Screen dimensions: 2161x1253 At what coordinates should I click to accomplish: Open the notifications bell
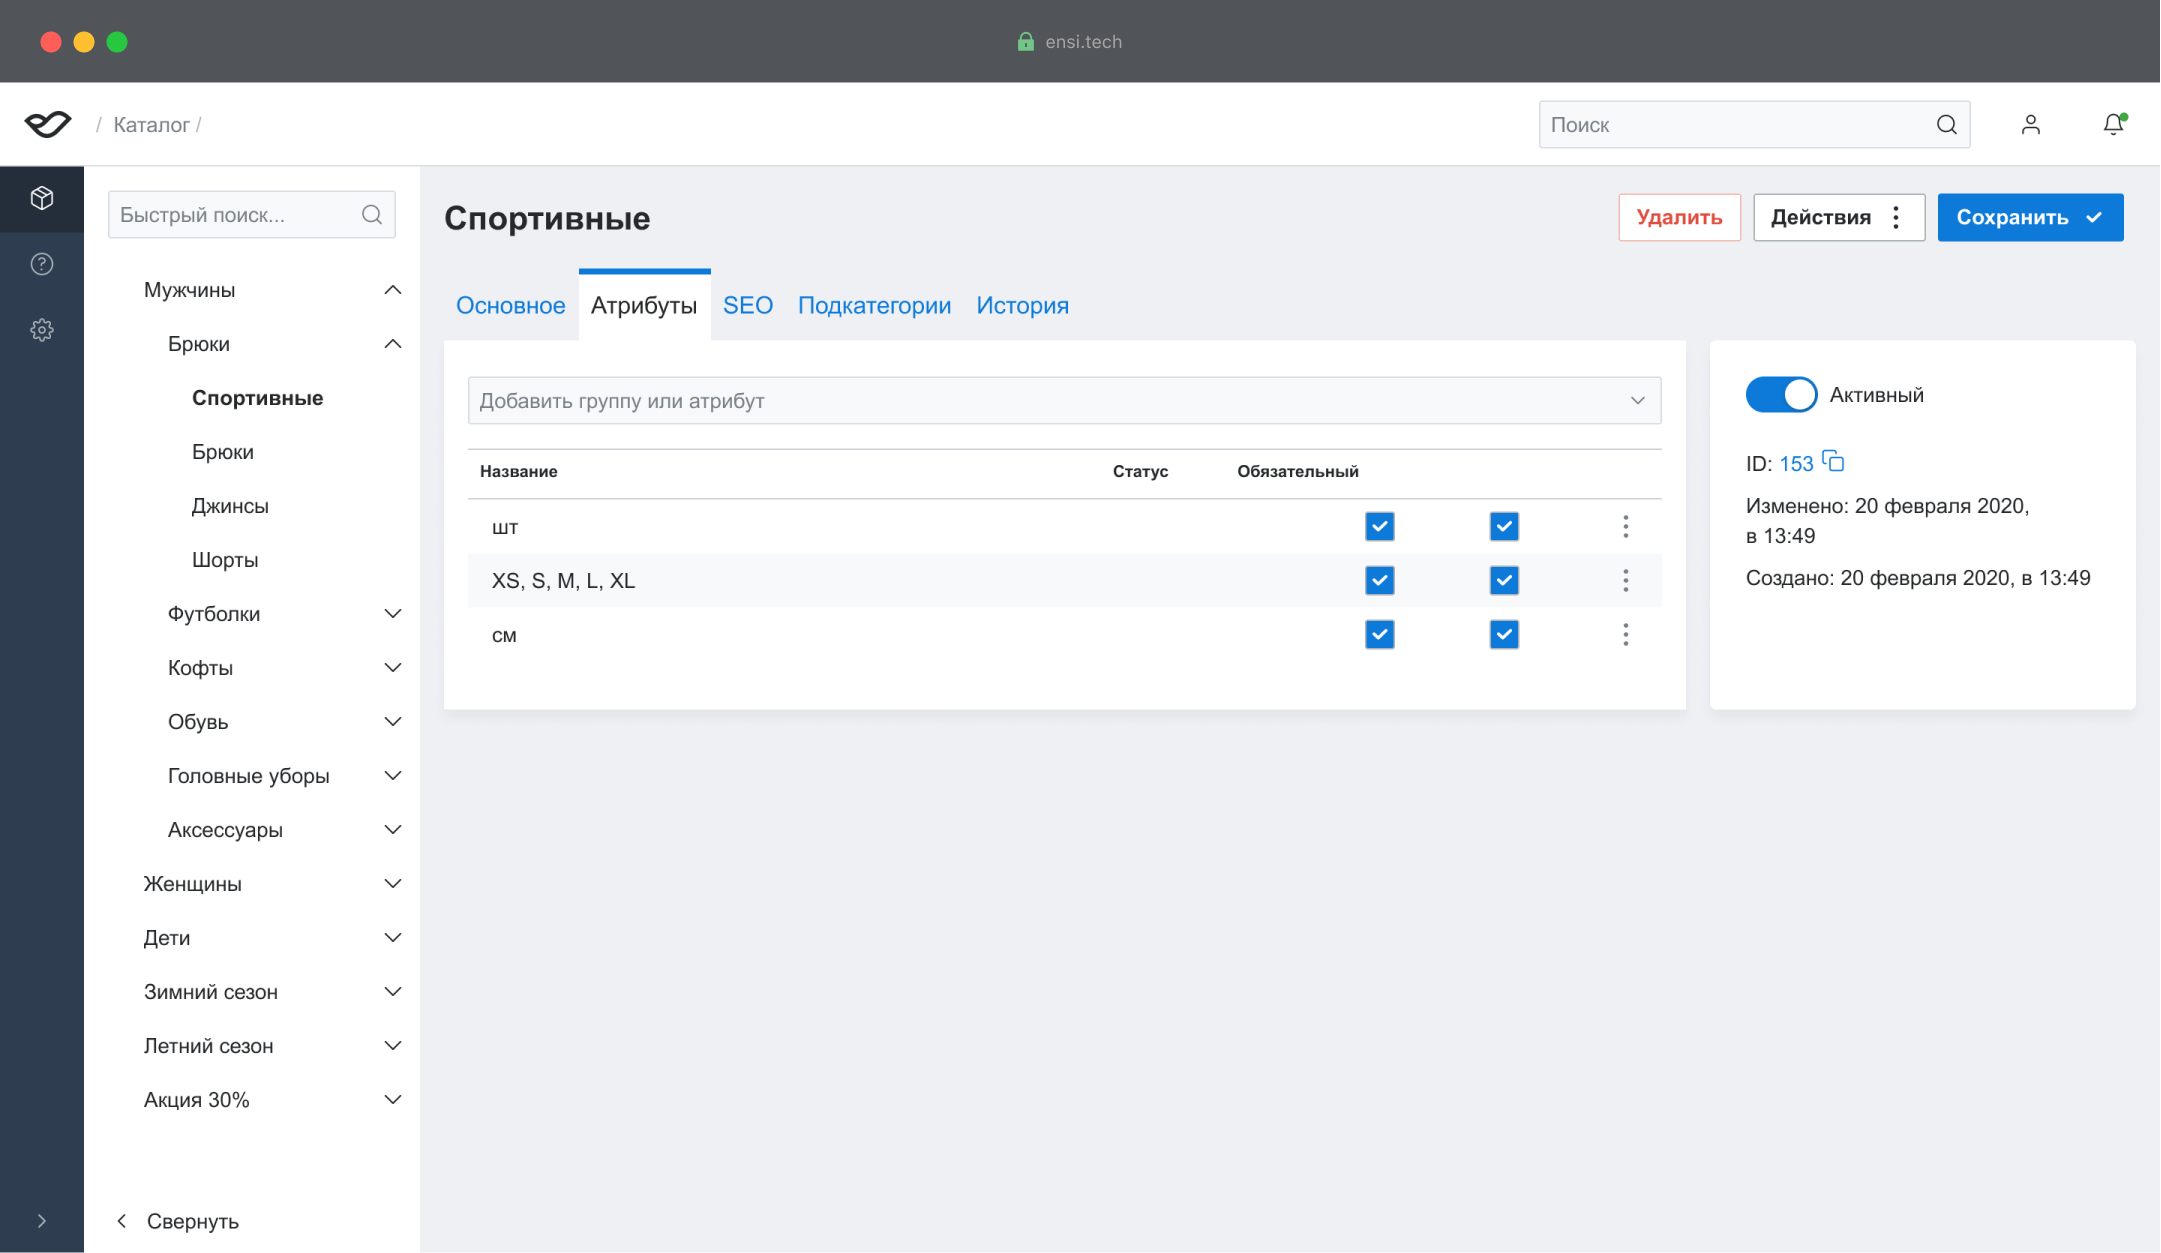[2112, 124]
